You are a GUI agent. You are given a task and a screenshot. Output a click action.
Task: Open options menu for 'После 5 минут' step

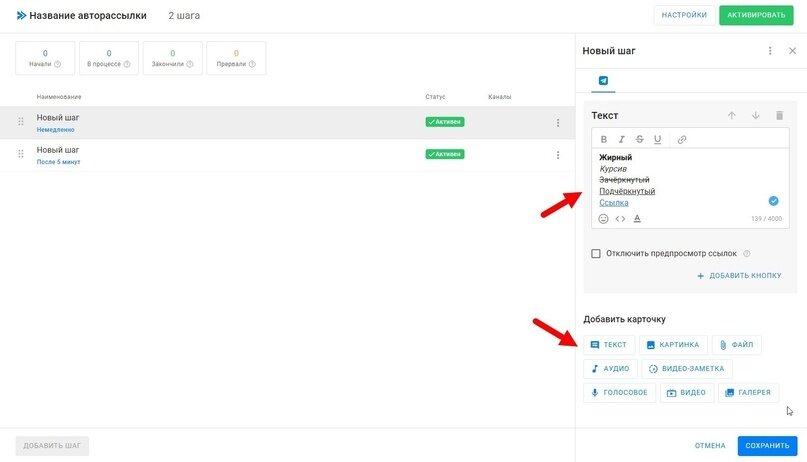pos(558,155)
